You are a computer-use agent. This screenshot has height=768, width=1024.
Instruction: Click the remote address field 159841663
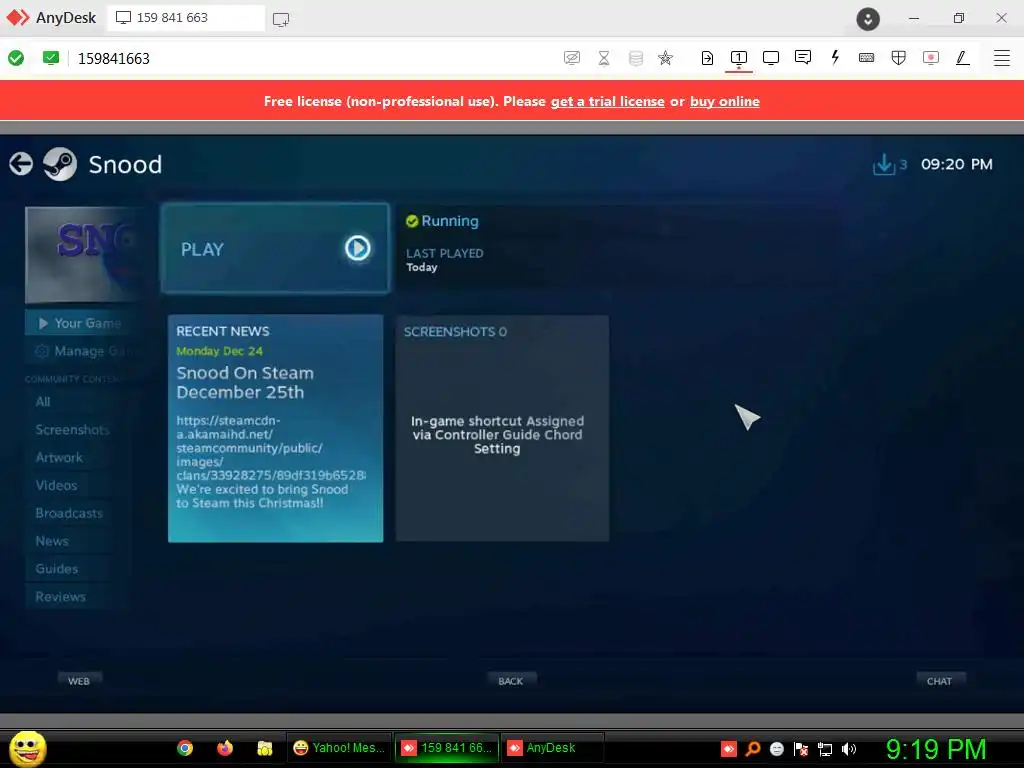point(114,59)
